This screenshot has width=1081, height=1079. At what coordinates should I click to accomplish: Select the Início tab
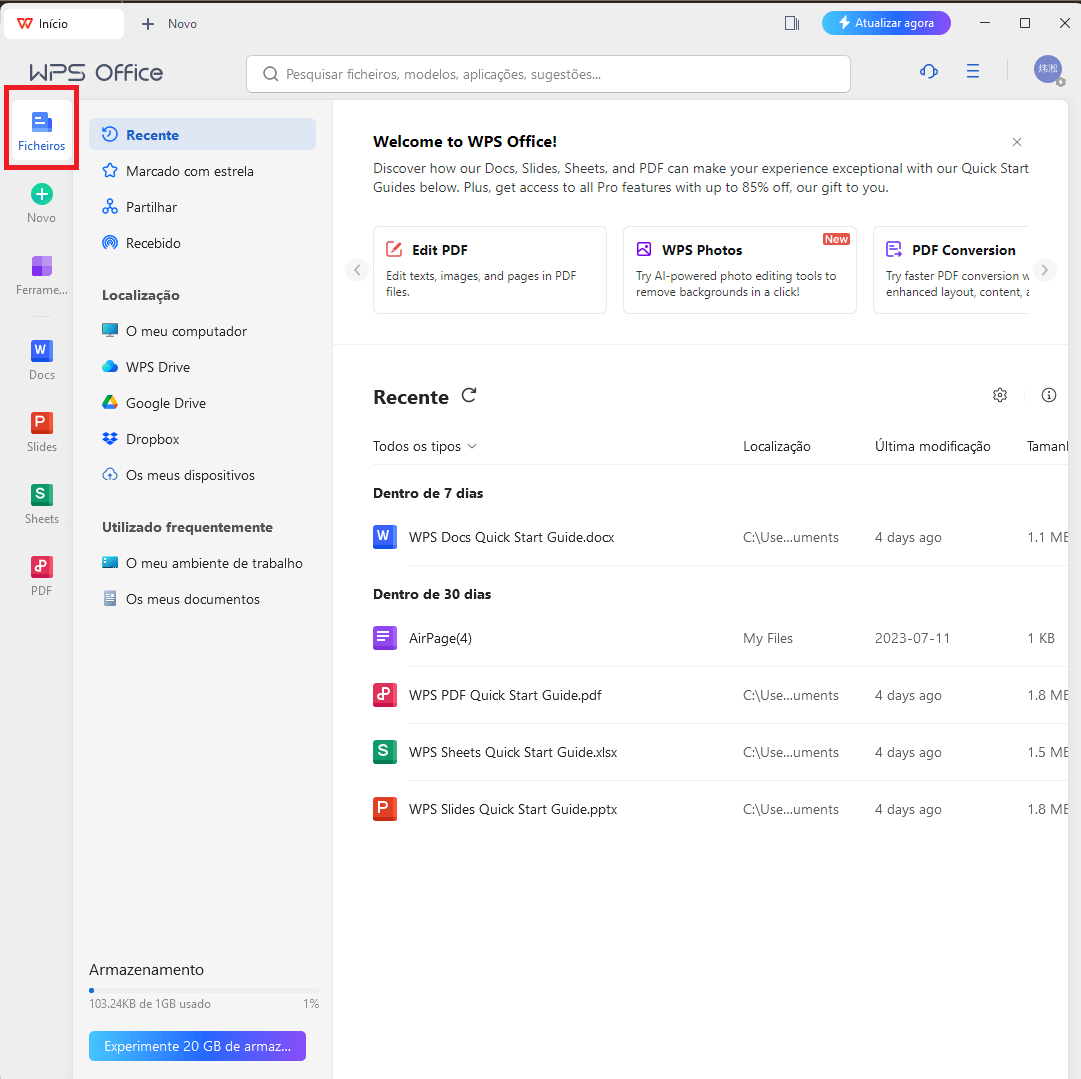64,23
